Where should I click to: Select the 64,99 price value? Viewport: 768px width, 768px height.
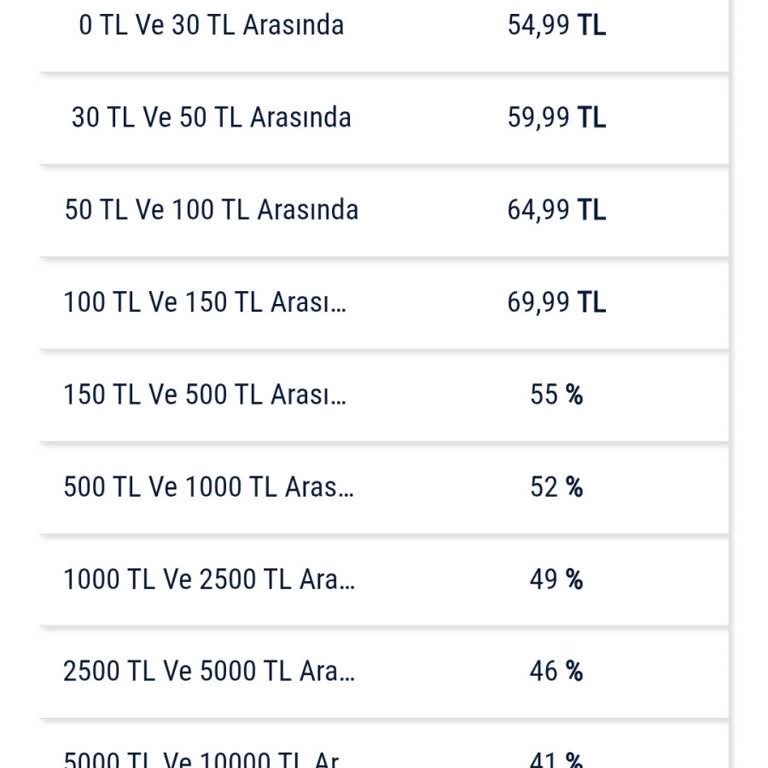[x=538, y=210]
